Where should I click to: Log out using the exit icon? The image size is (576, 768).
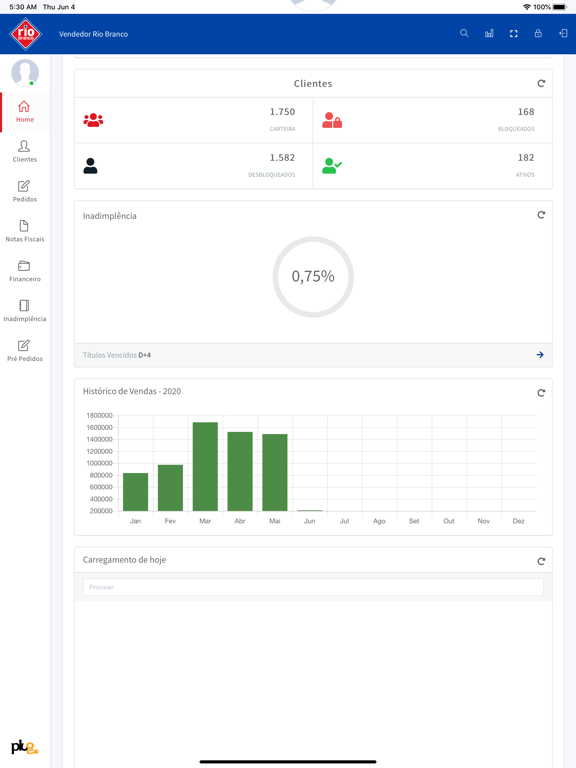coord(563,33)
